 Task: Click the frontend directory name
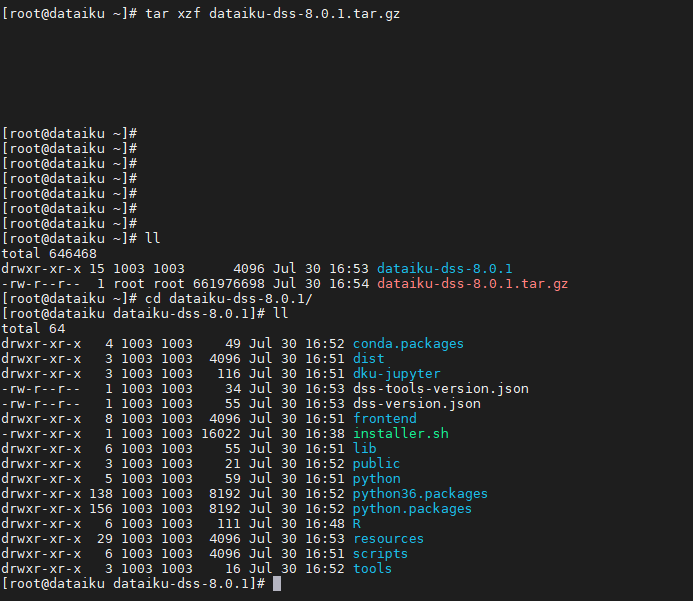pyautogui.click(x=385, y=419)
